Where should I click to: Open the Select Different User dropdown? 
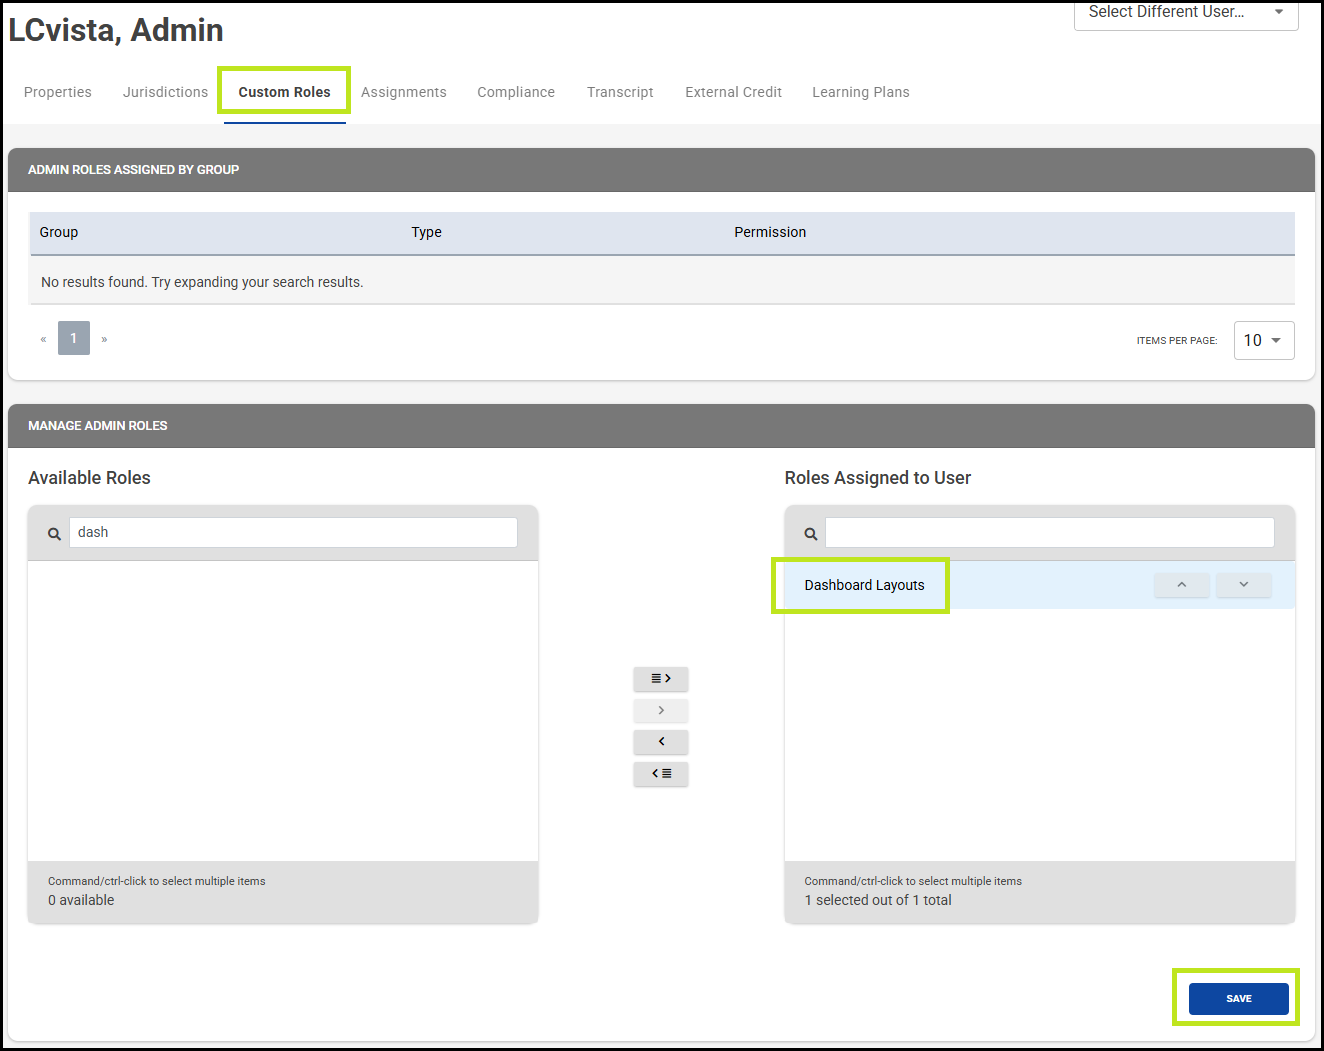coord(1185,13)
